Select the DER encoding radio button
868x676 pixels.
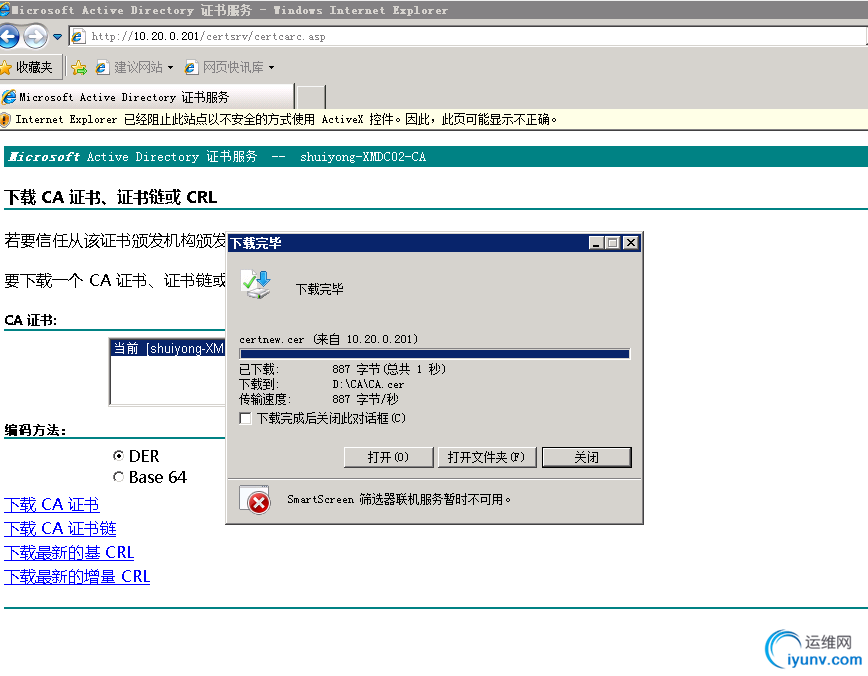coord(118,456)
